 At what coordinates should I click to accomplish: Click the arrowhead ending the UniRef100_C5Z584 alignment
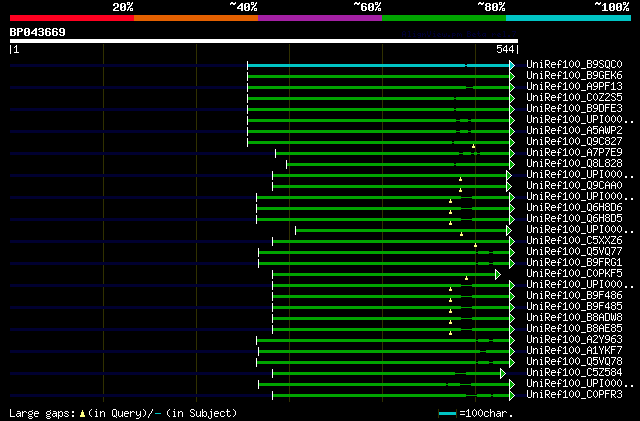click(503, 373)
